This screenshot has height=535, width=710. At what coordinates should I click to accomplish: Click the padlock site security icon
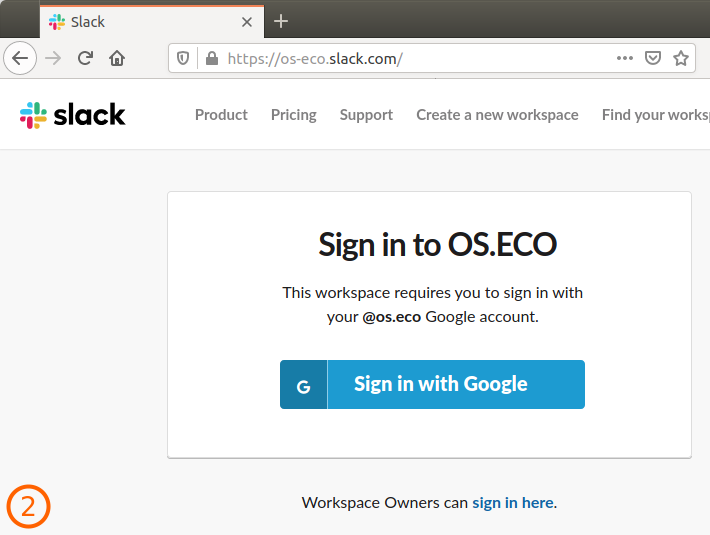pos(211,58)
